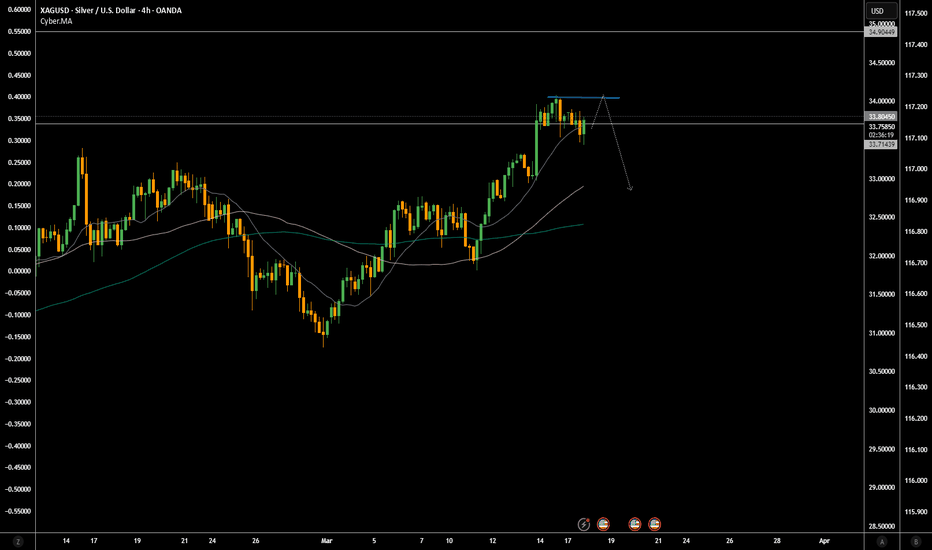Toggle the B scale button
Viewport: 932px width, 550px height.
tap(915, 541)
